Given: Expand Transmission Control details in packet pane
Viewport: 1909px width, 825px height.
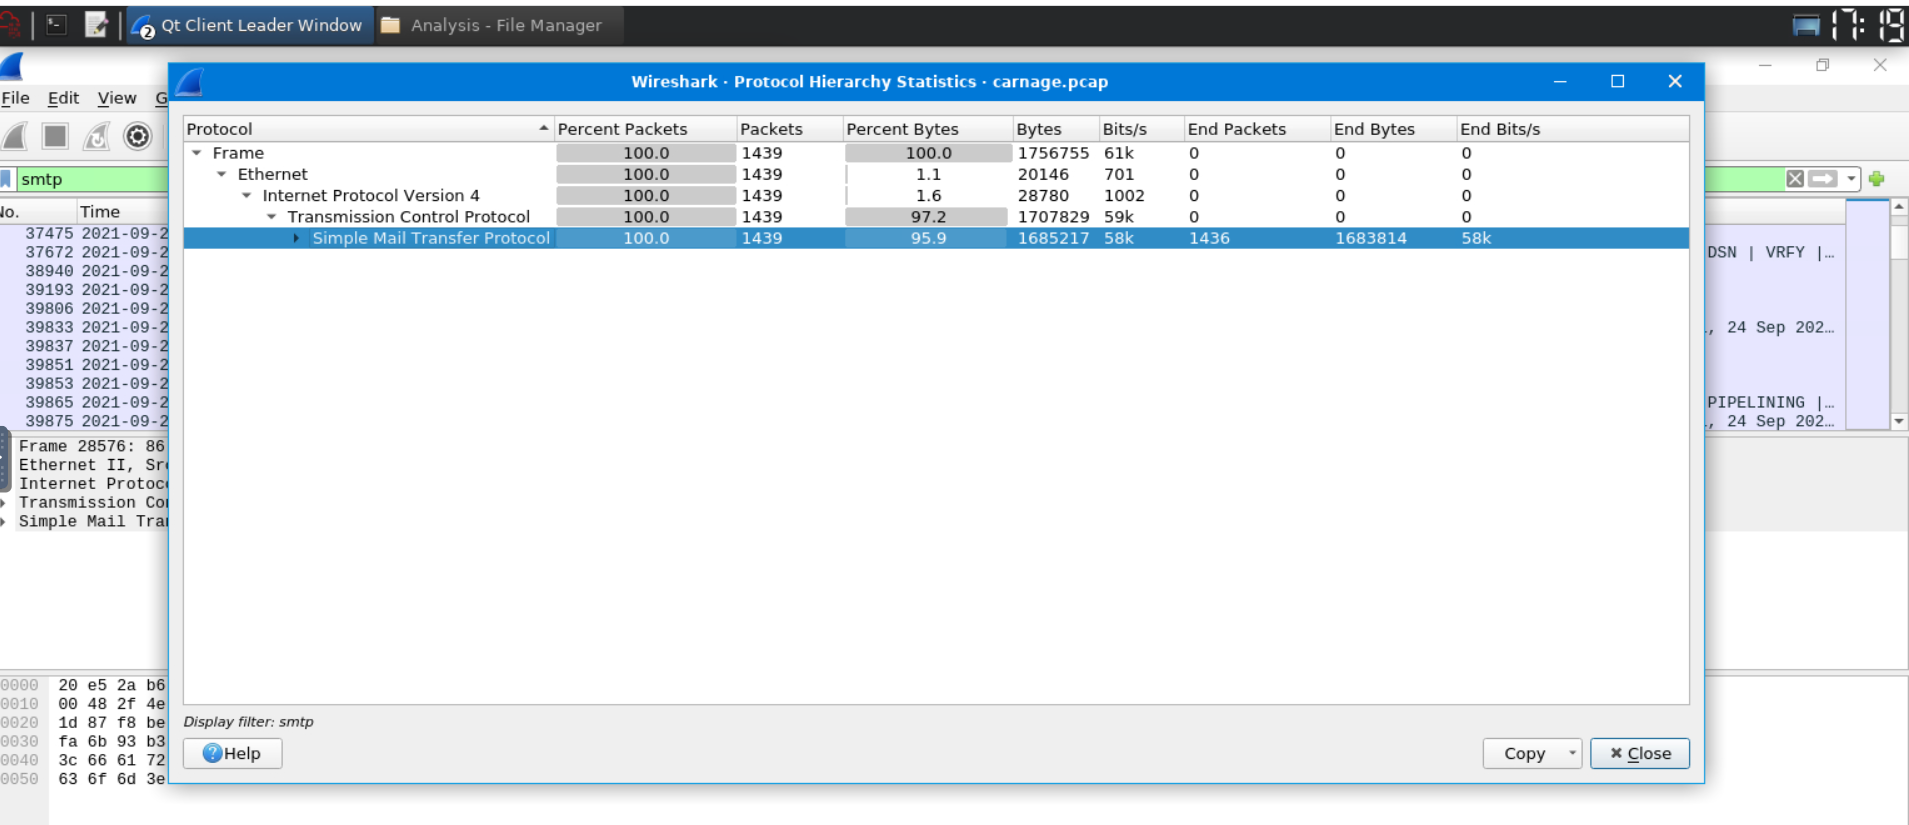Looking at the screenshot, I should 4,502.
